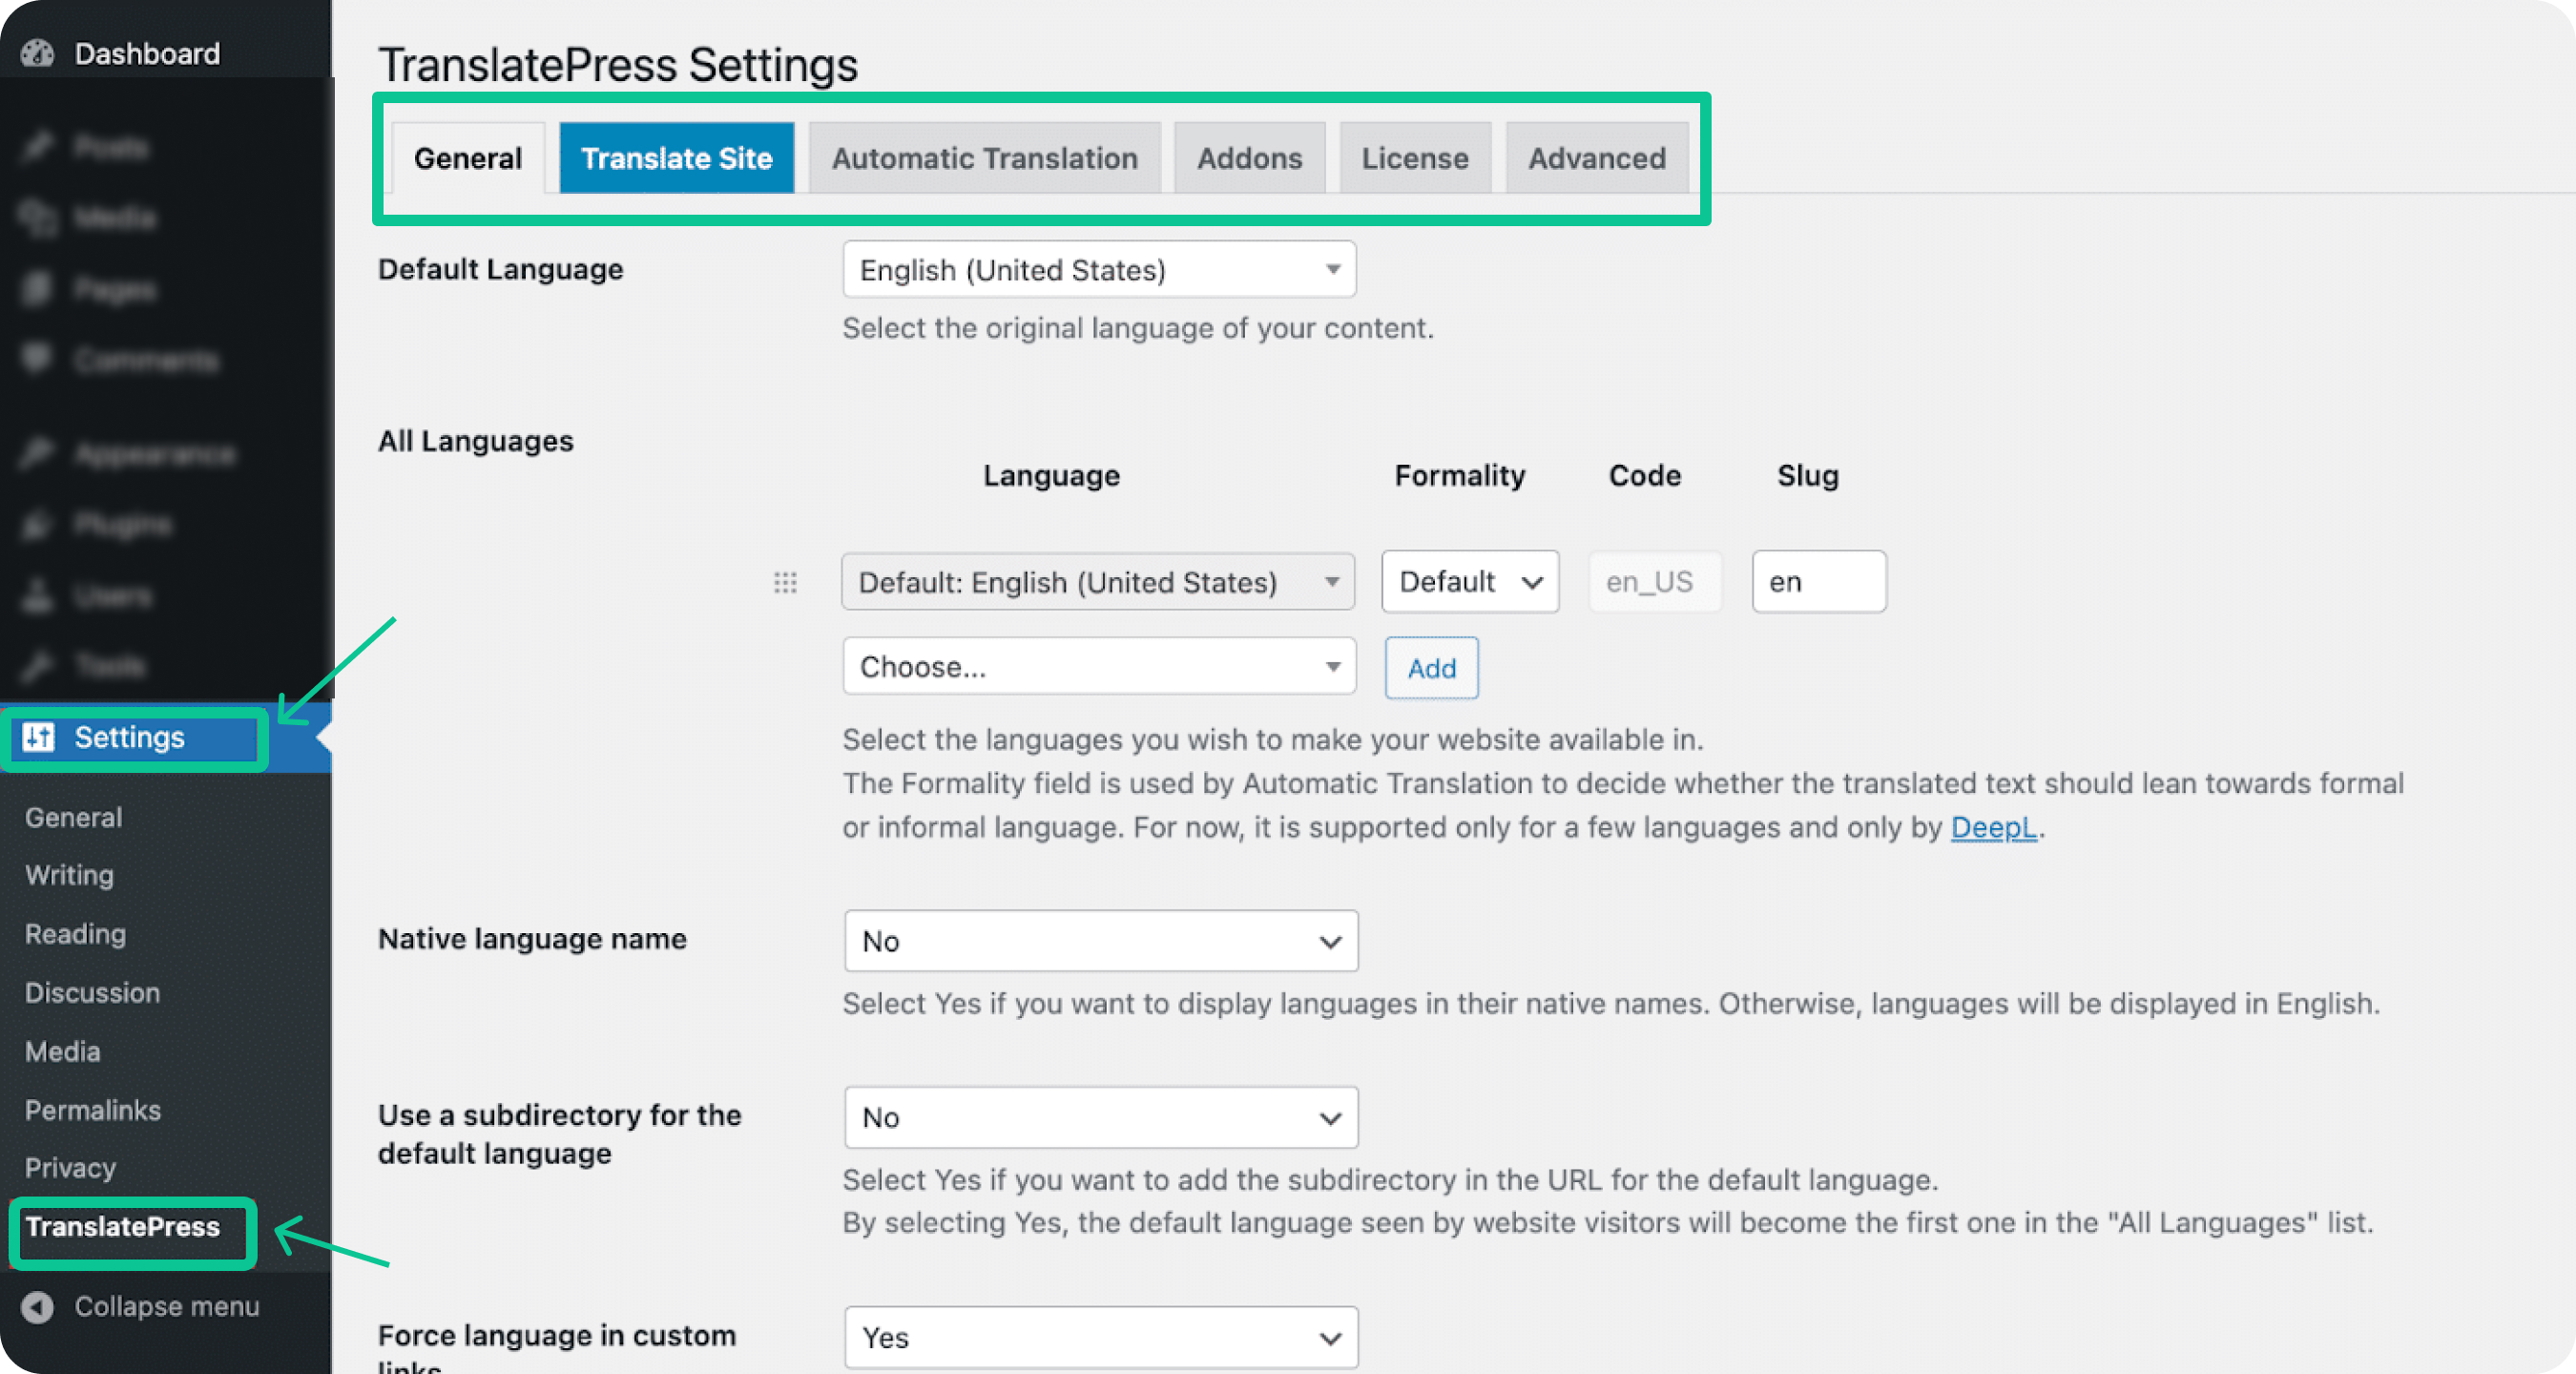Go to the Advanced tab
Screen dimensions: 2576x1374
coord(1596,158)
